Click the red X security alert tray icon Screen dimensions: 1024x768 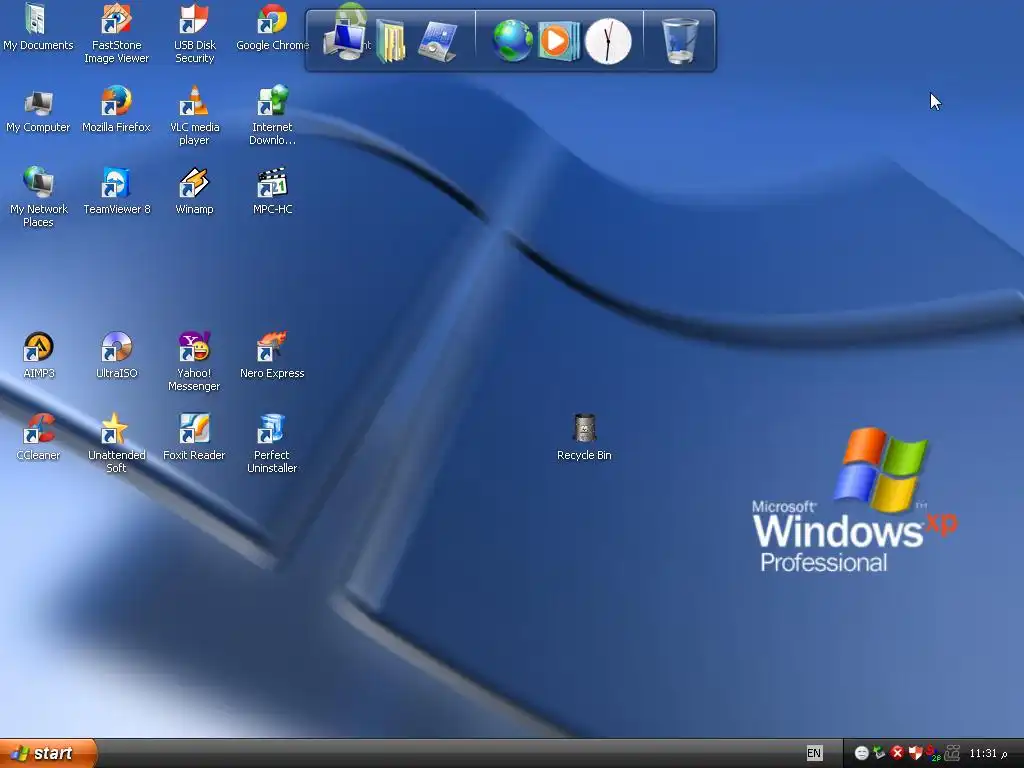click(x=897, y=753)
